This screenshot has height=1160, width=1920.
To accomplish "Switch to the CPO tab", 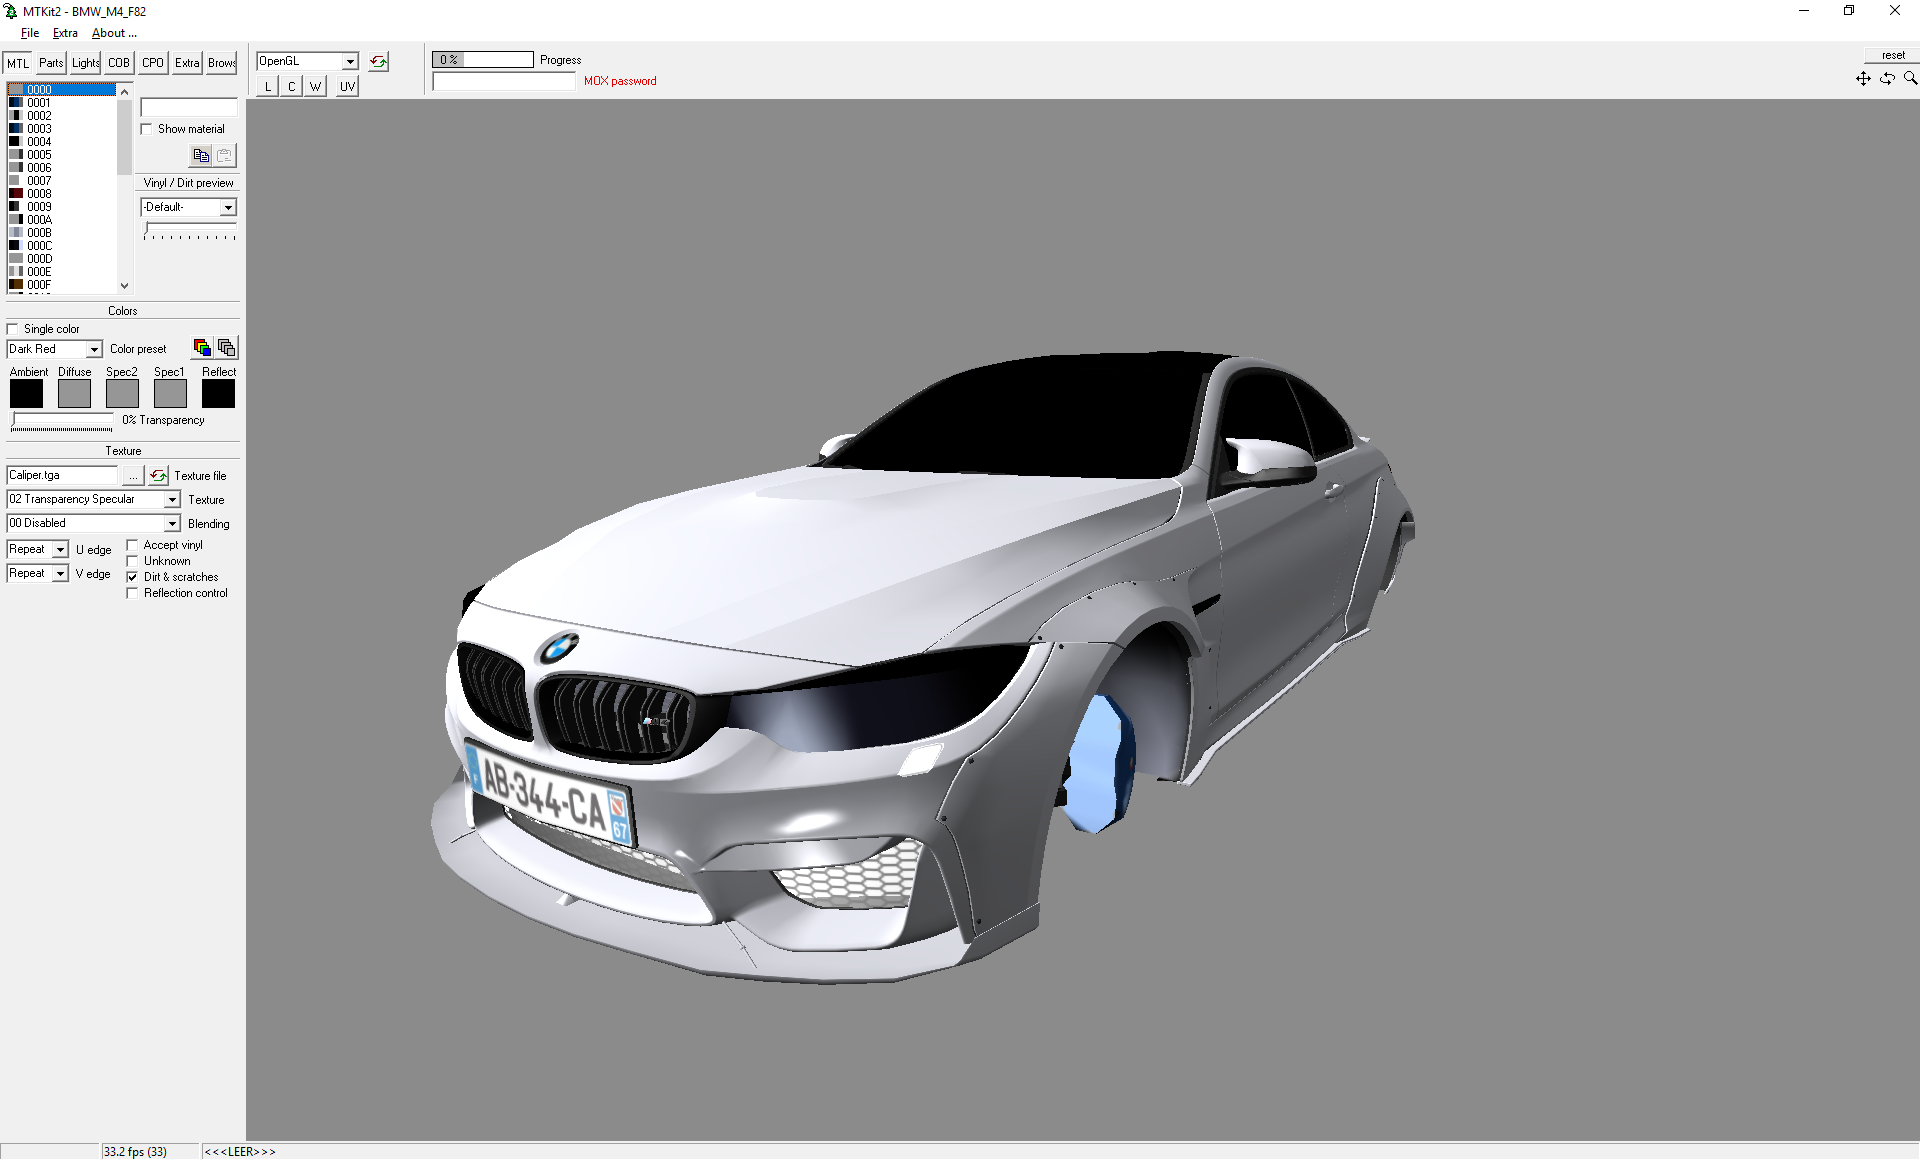I will 153,63.
